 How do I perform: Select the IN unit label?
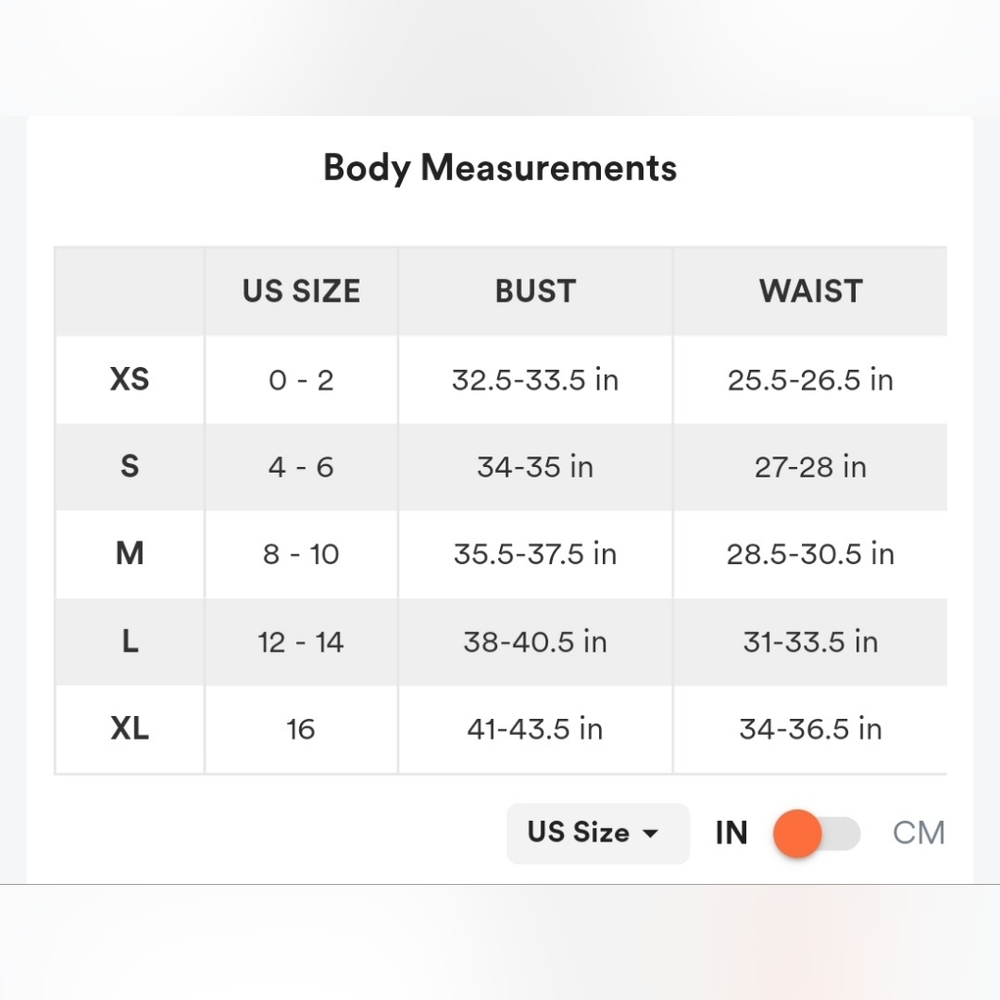pyautogui.click(x=731, y=833)
